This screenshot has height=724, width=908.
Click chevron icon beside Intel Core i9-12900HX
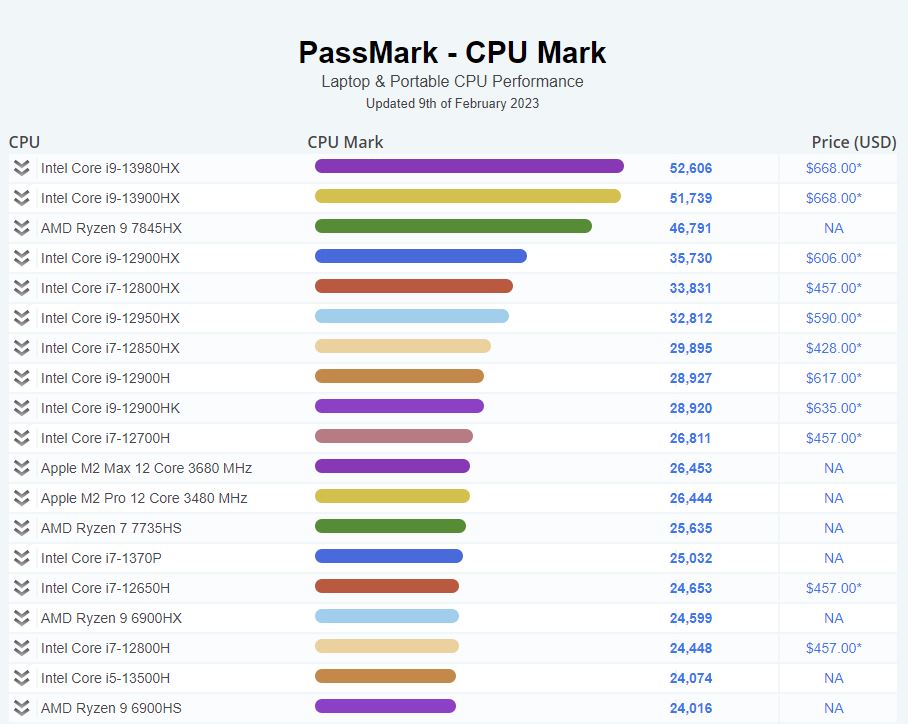[x=22, y=258]
